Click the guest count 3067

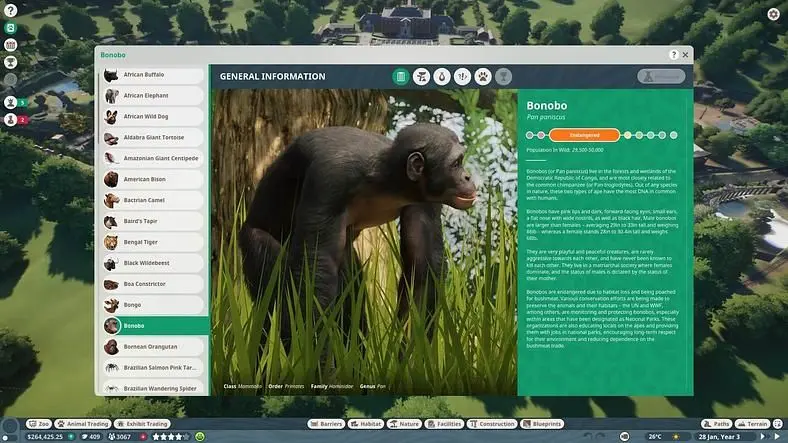tap(120, 437)
